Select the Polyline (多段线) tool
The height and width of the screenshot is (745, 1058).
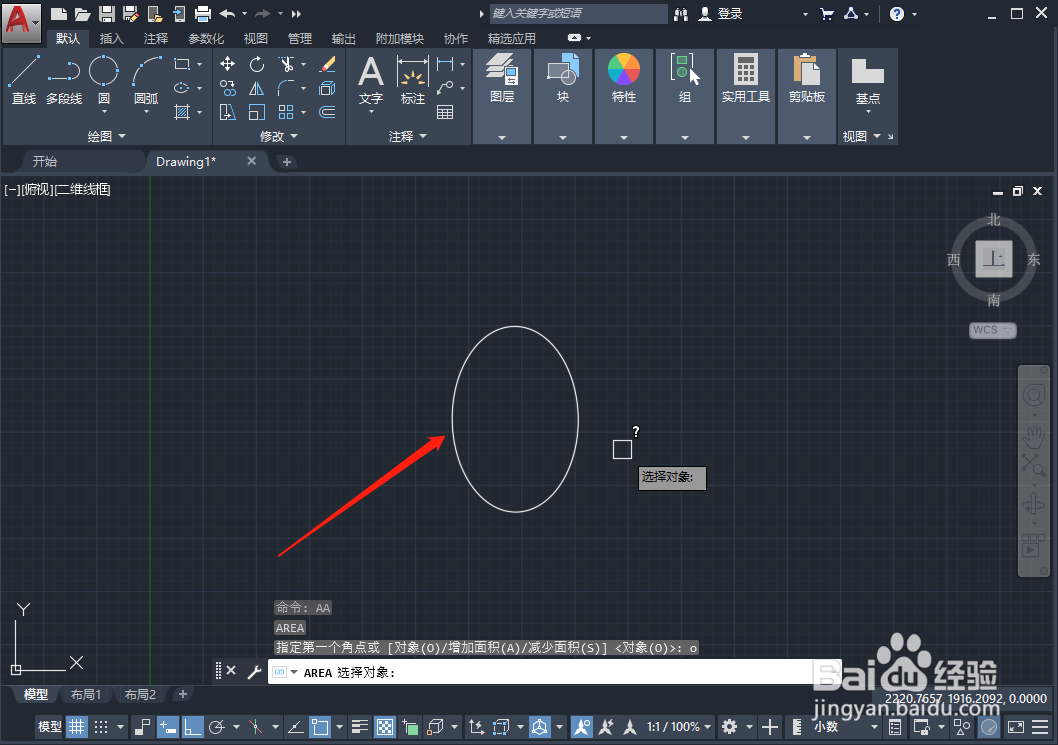tap(64, 80)
